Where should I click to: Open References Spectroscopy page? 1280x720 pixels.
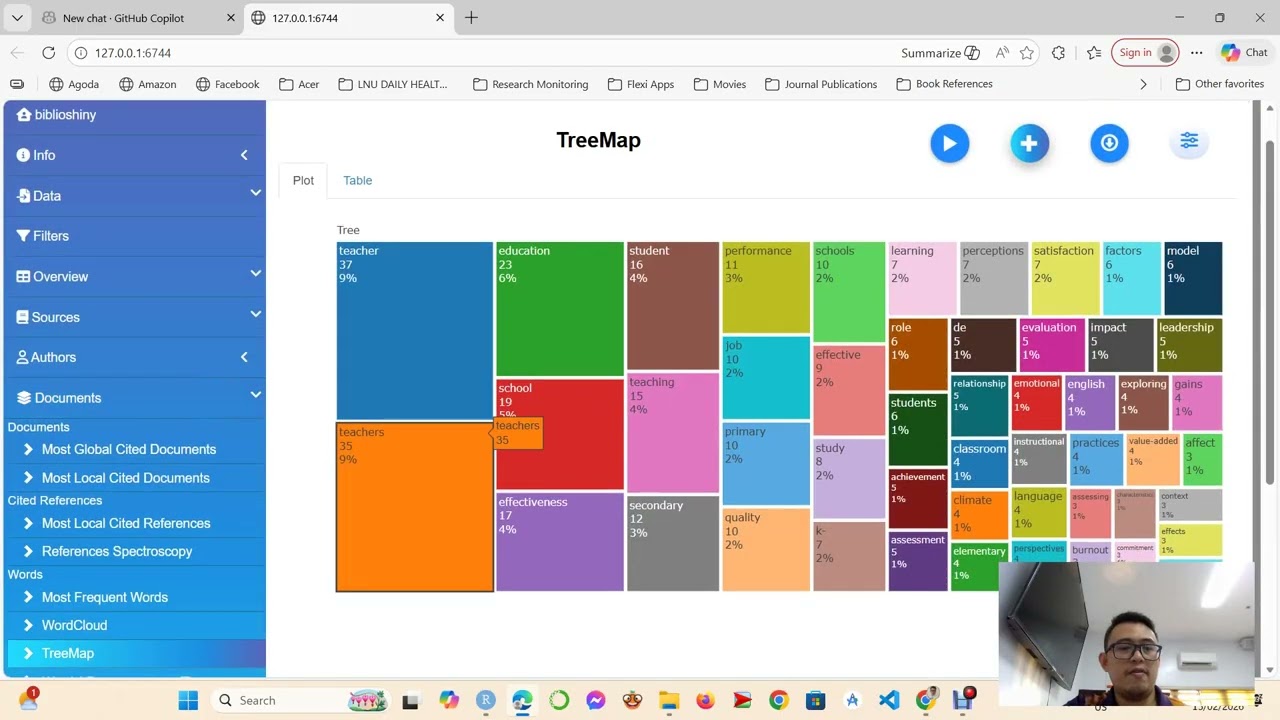tap(117, 551)
